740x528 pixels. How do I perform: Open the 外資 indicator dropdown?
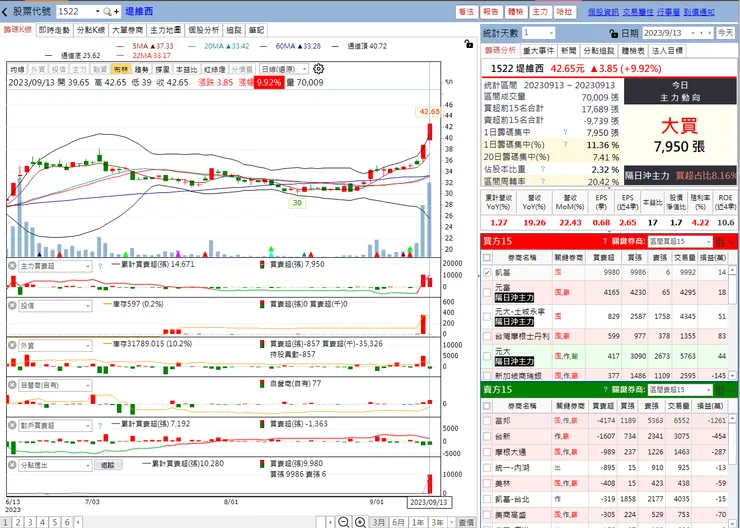(55, 345)
